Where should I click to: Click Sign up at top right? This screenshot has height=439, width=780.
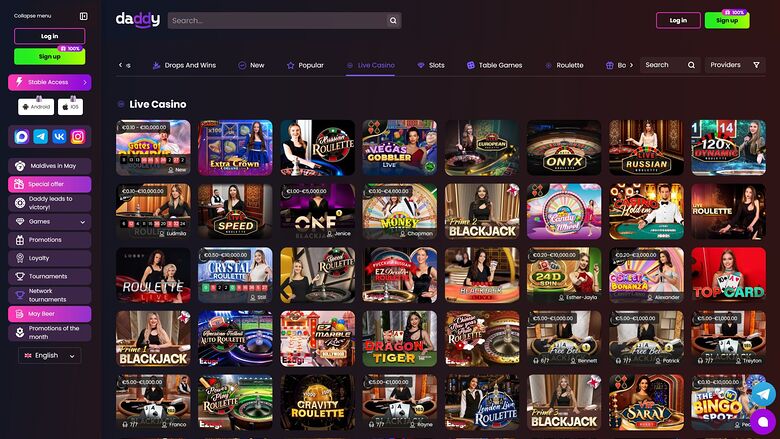[x=727, y=20]
